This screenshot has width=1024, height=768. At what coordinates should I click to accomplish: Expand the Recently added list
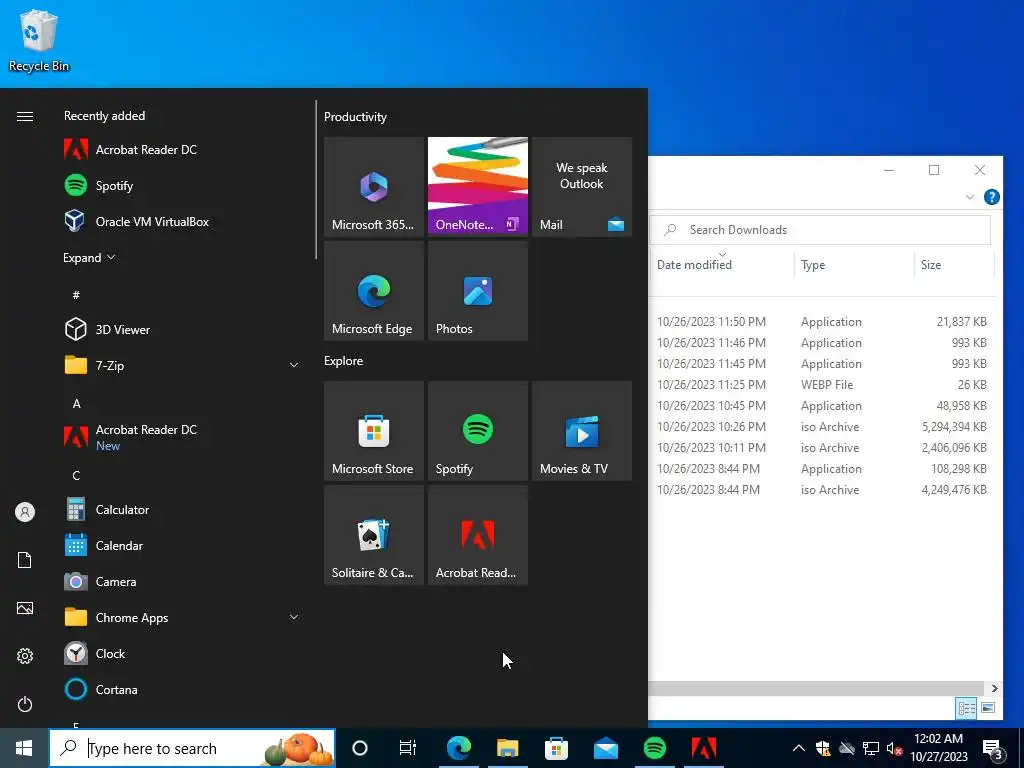89,257
